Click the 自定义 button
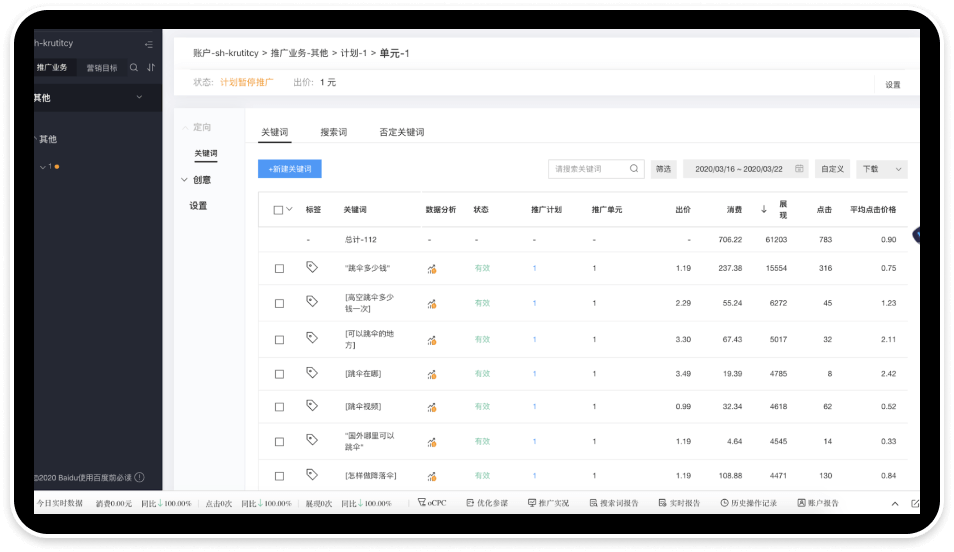 (832, 169)
